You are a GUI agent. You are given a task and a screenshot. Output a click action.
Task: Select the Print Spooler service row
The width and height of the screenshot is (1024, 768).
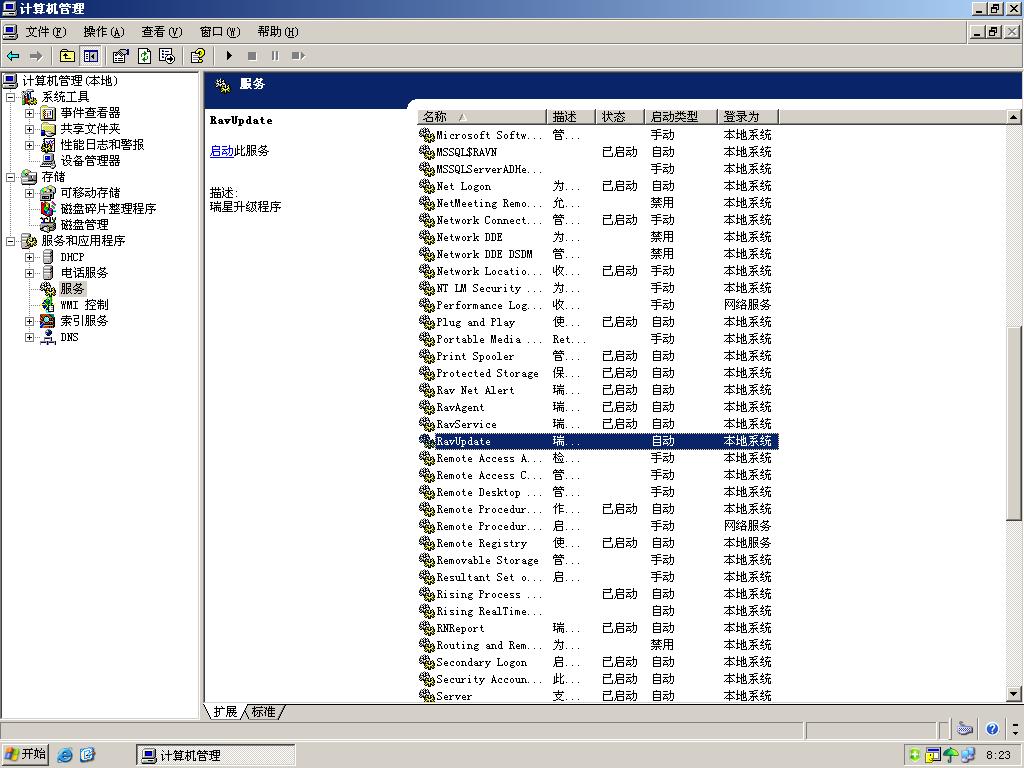pyautogui.click(x=598, y=357)
